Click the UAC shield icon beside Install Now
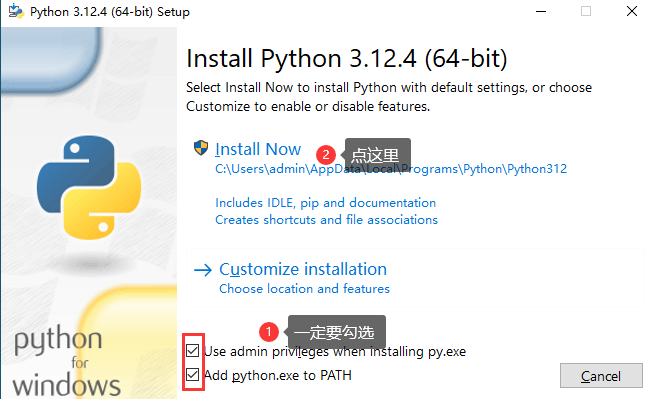This screenshot has width=654, height=399. (x=201, y=148)
